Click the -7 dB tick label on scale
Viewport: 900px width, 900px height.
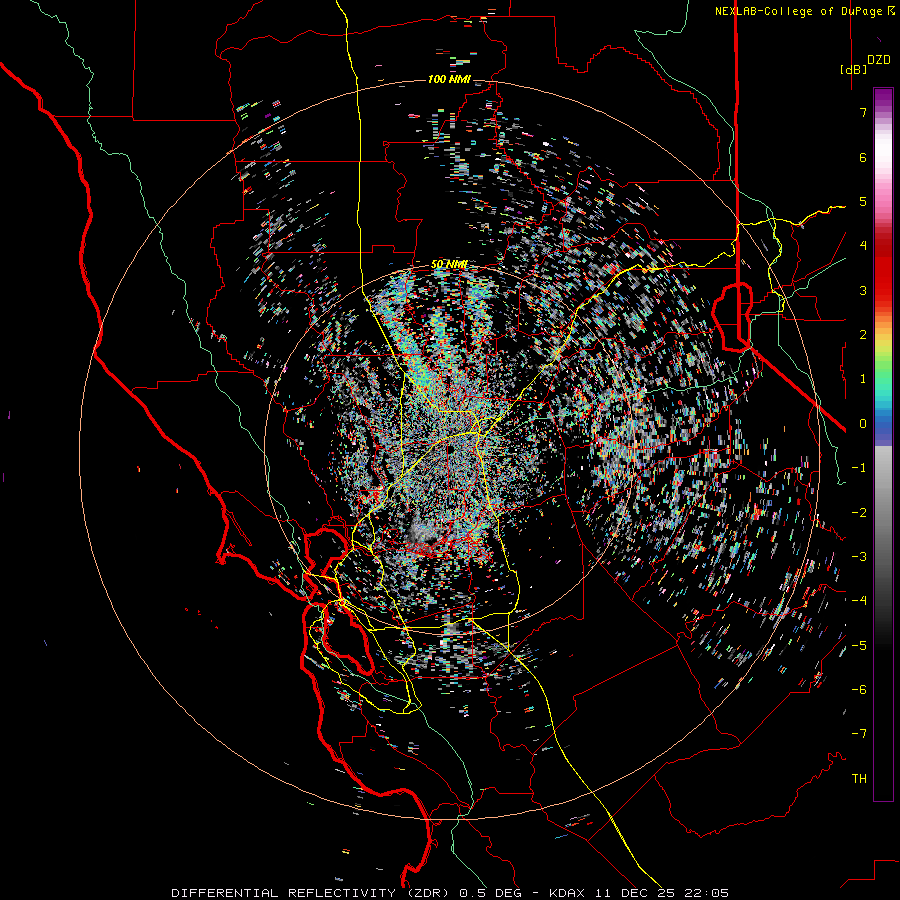pyautogui.click(x=859, y=734)
